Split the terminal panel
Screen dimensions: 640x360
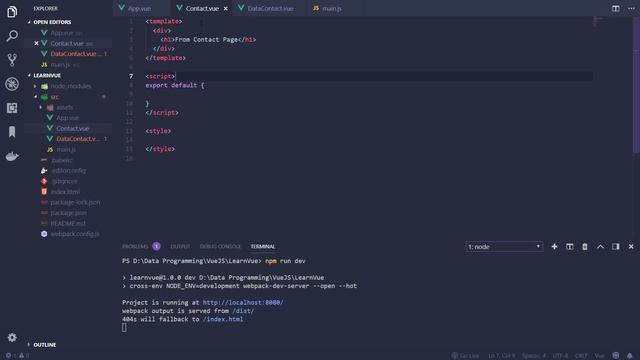click(569, 247)
